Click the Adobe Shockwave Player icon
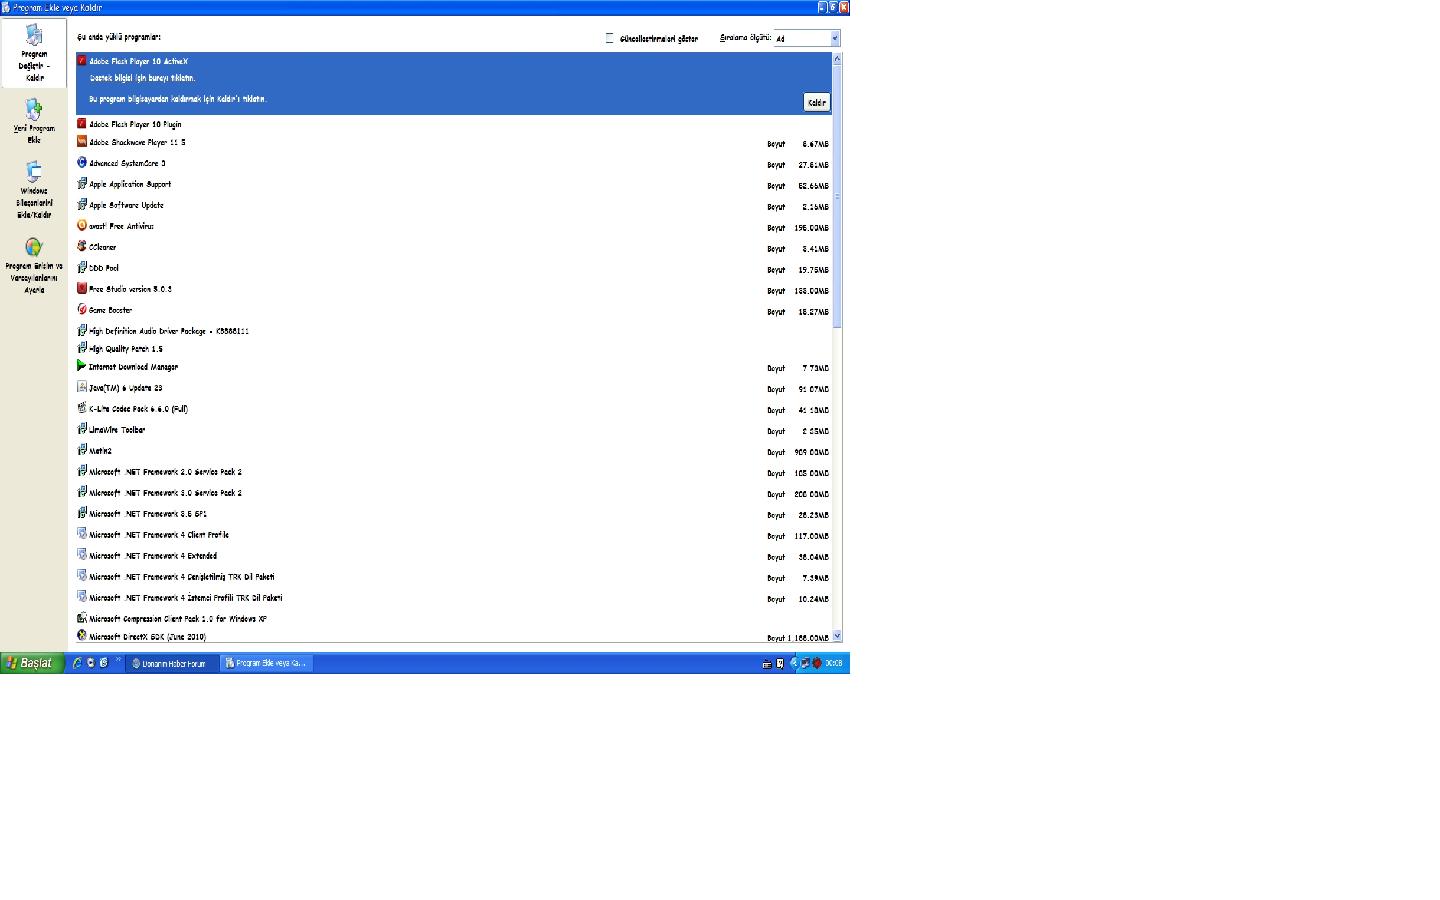1440x900 pixels. (82, 142)
